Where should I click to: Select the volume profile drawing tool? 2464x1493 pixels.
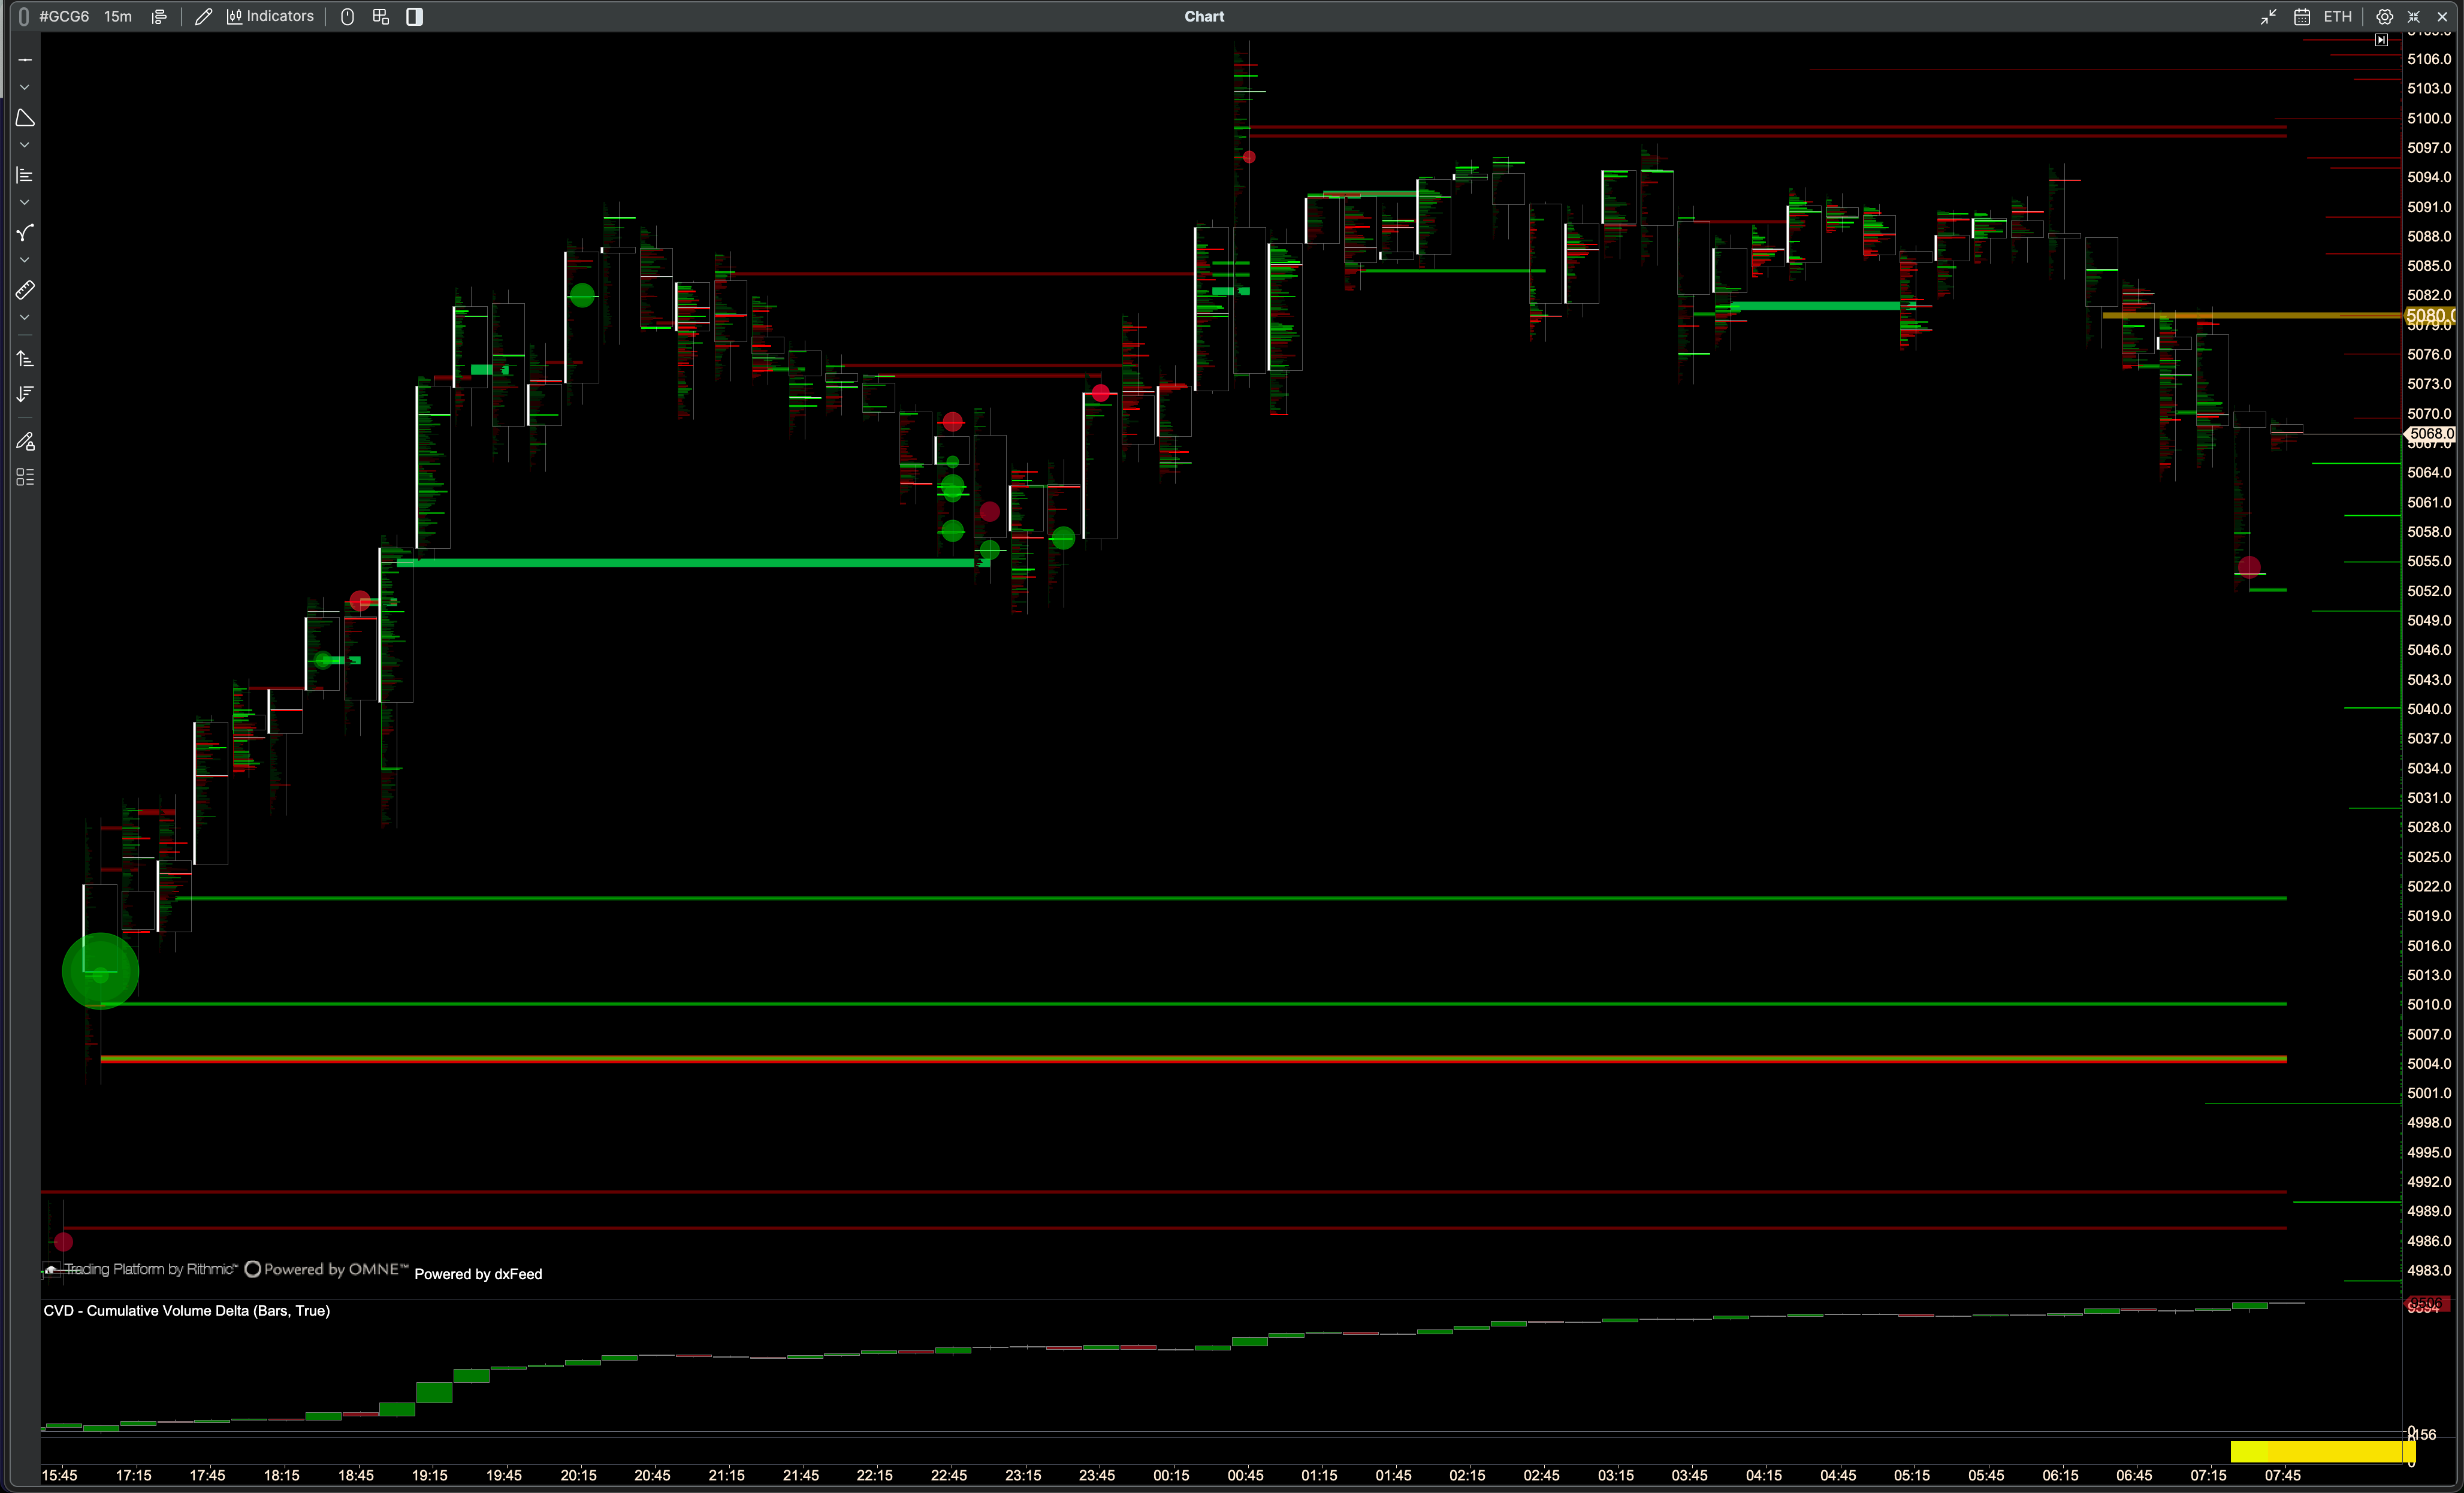tap(25, 175)
